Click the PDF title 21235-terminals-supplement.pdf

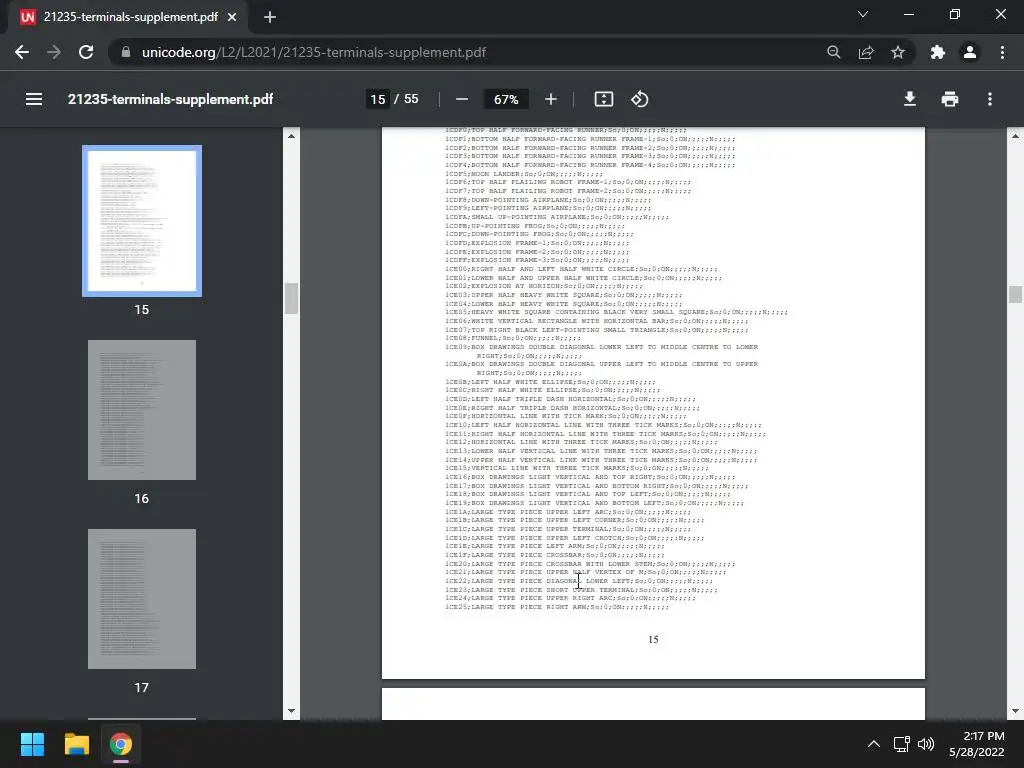[x=170, y=99]
